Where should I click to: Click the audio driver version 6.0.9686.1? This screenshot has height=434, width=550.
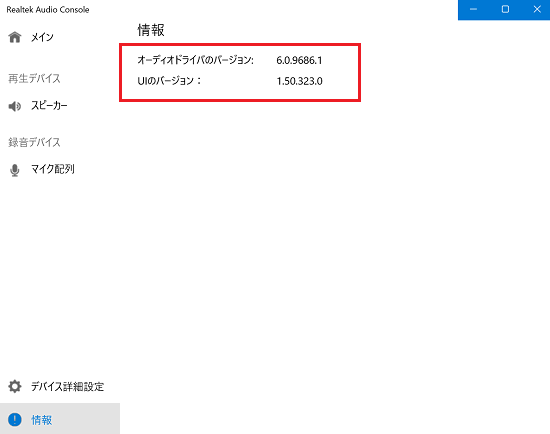[x=299, y=60]
